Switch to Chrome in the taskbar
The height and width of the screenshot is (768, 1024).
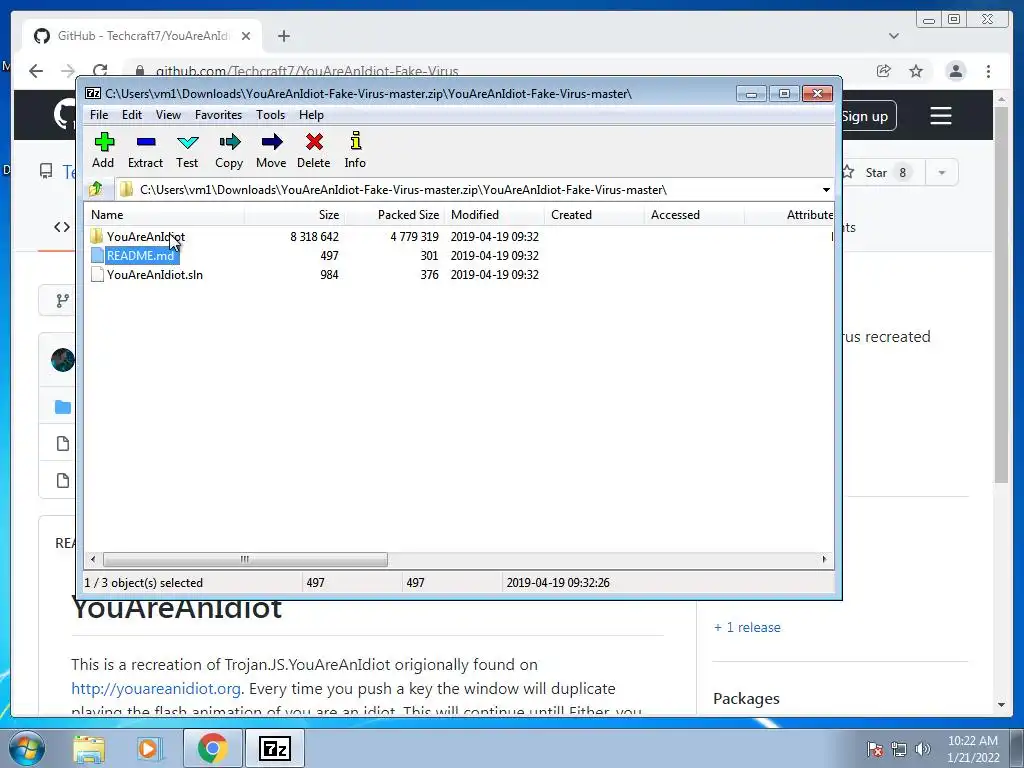[212, 748]
